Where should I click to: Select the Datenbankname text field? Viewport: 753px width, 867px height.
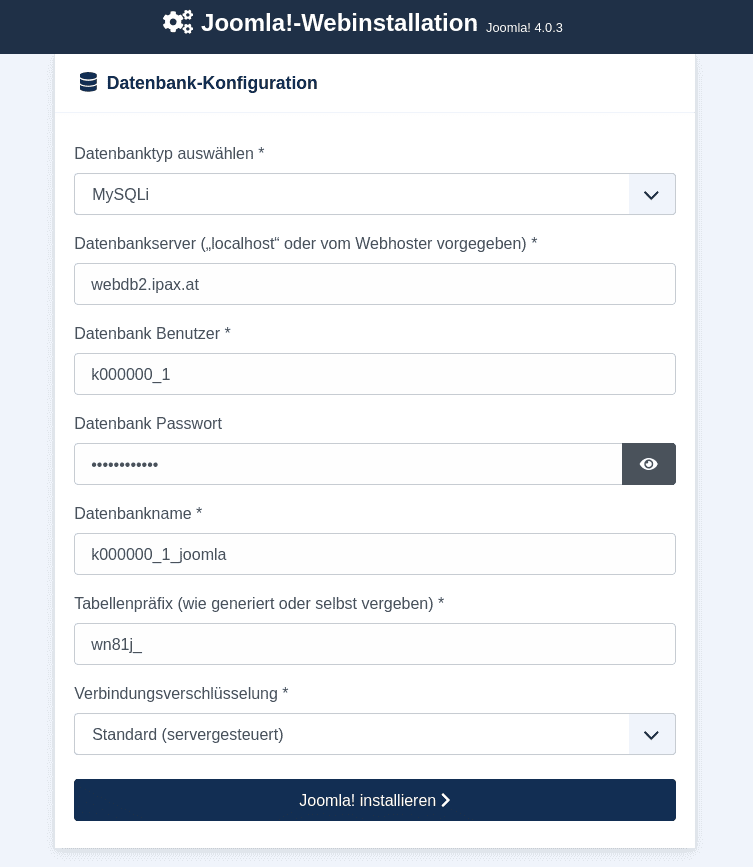click(375, 554)
